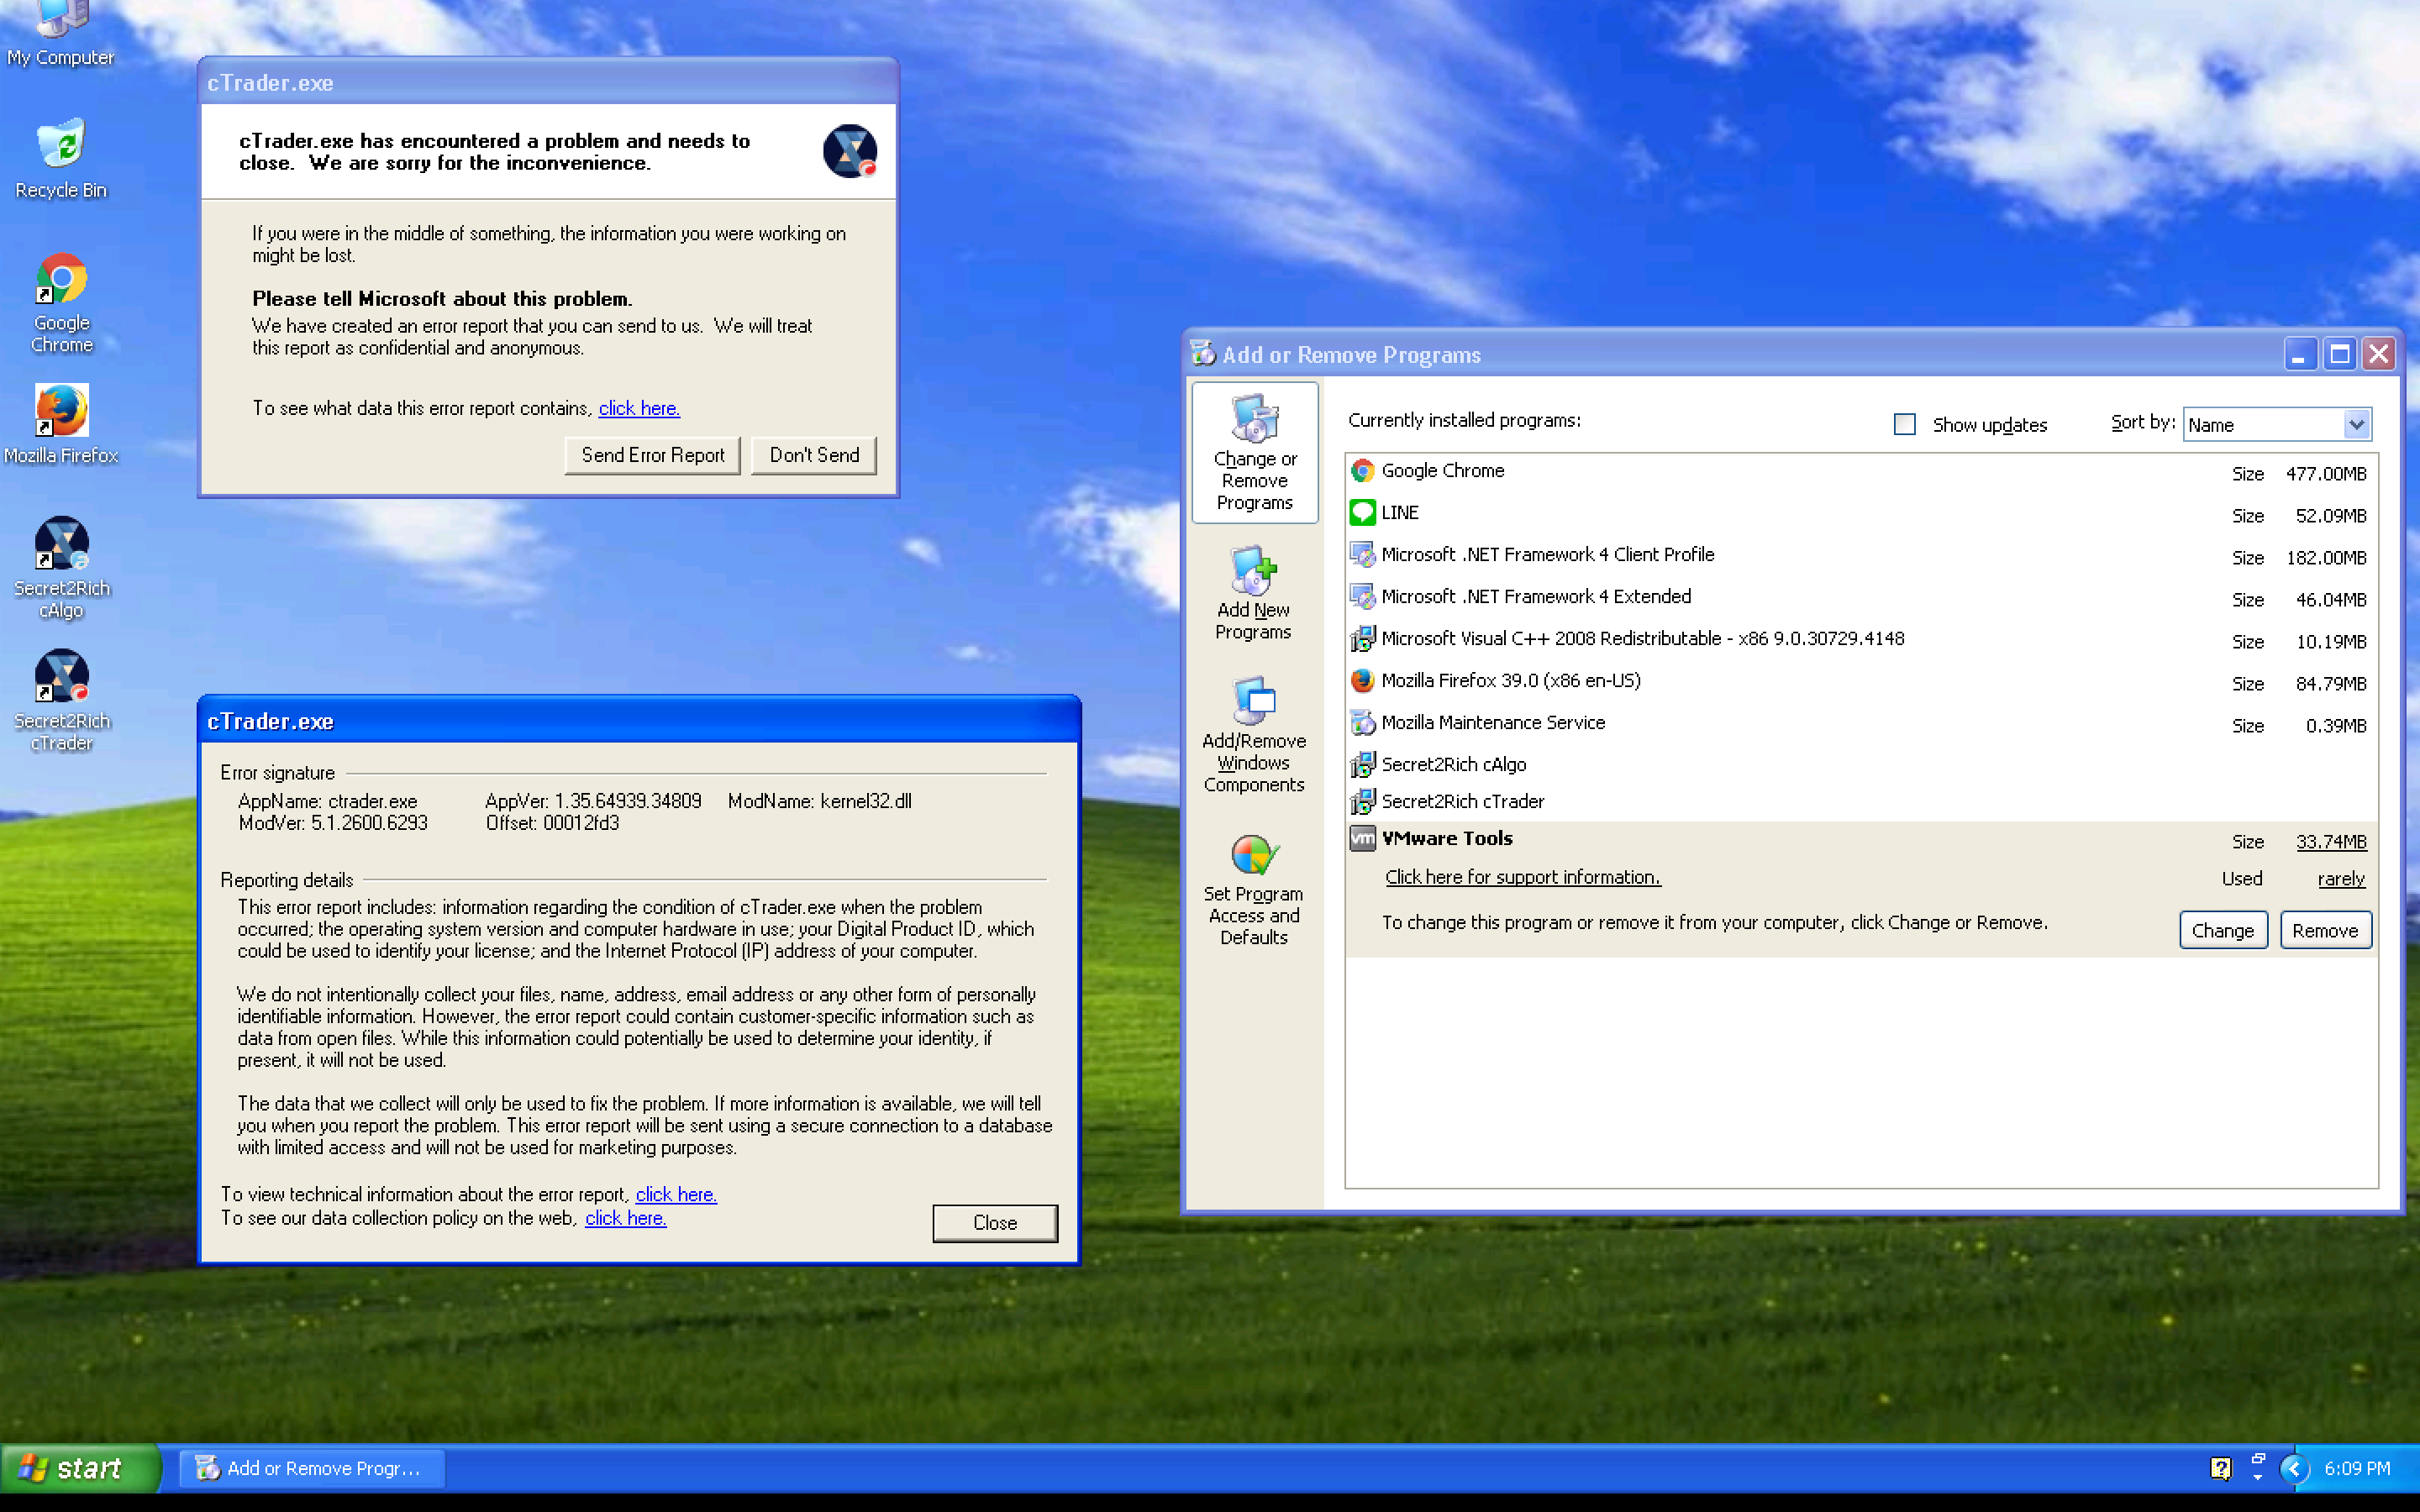Select Mozilla Firefox desktop shortcut
The image size is (2420, 1512).
pos(61,424)
